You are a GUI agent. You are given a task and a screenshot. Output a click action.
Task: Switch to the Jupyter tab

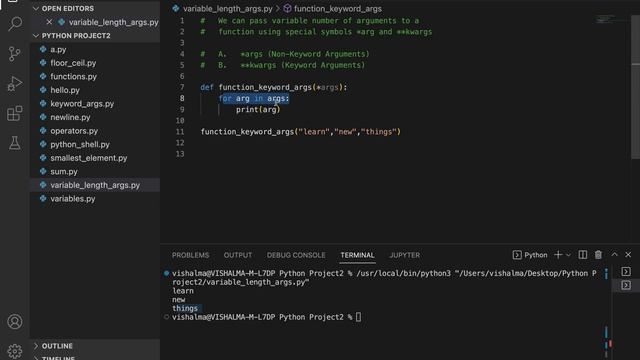[x=404, y=255]
